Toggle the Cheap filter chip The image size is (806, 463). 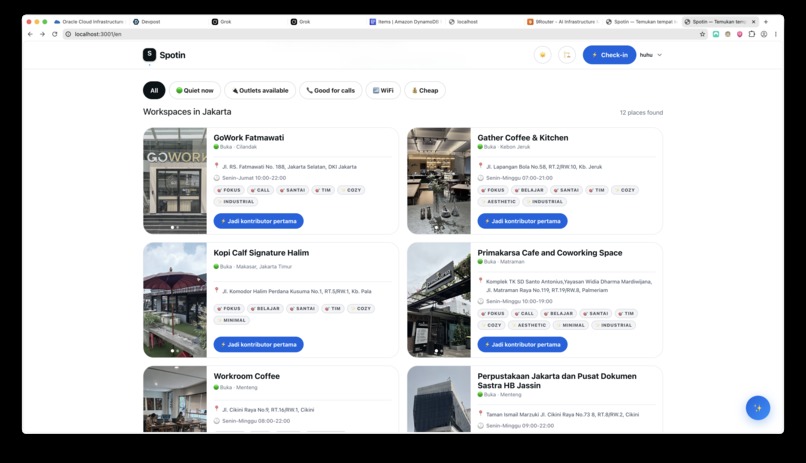(425, 90)
